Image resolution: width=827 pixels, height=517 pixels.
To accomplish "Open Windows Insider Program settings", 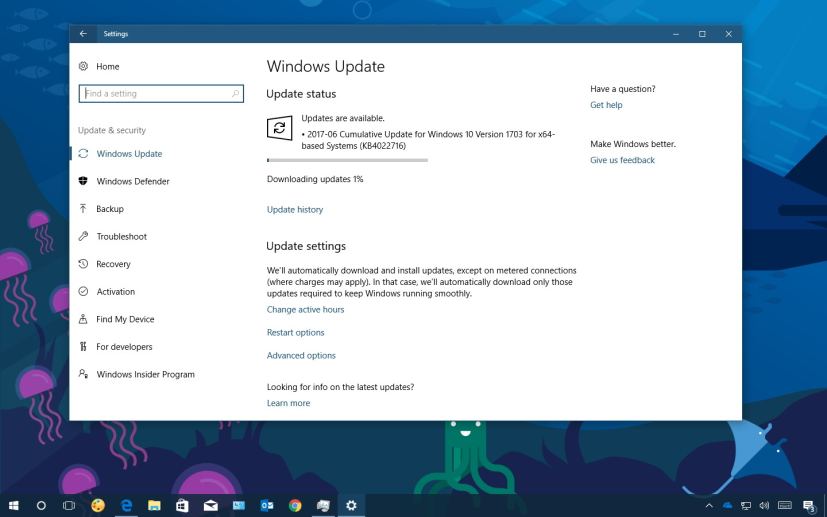I will click(146, 374).
